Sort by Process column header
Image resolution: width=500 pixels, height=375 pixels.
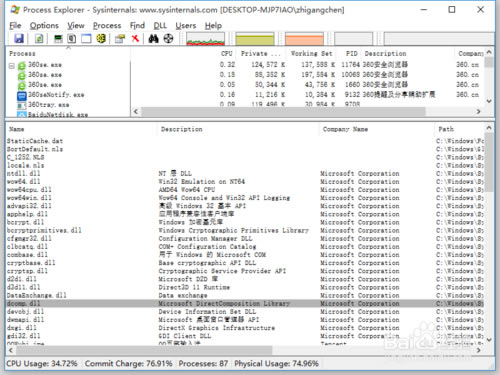click(68, 54)
